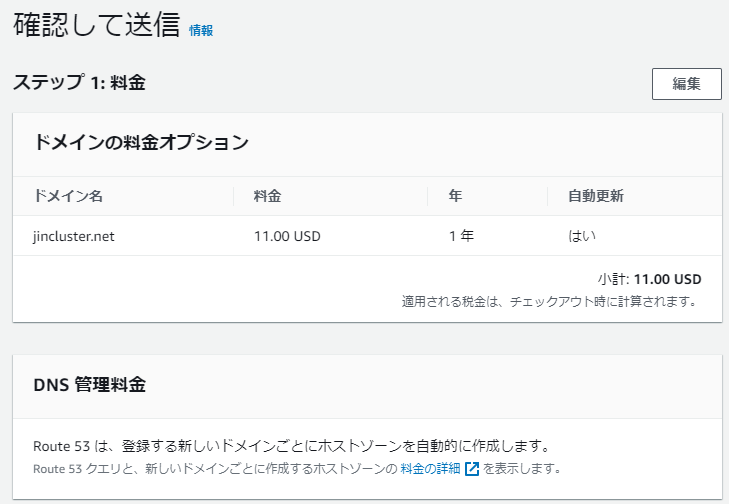The height and width of the screenshot is (504, 729).
Task: Click the tax note below the subtotal
Action: coord(549,300)
